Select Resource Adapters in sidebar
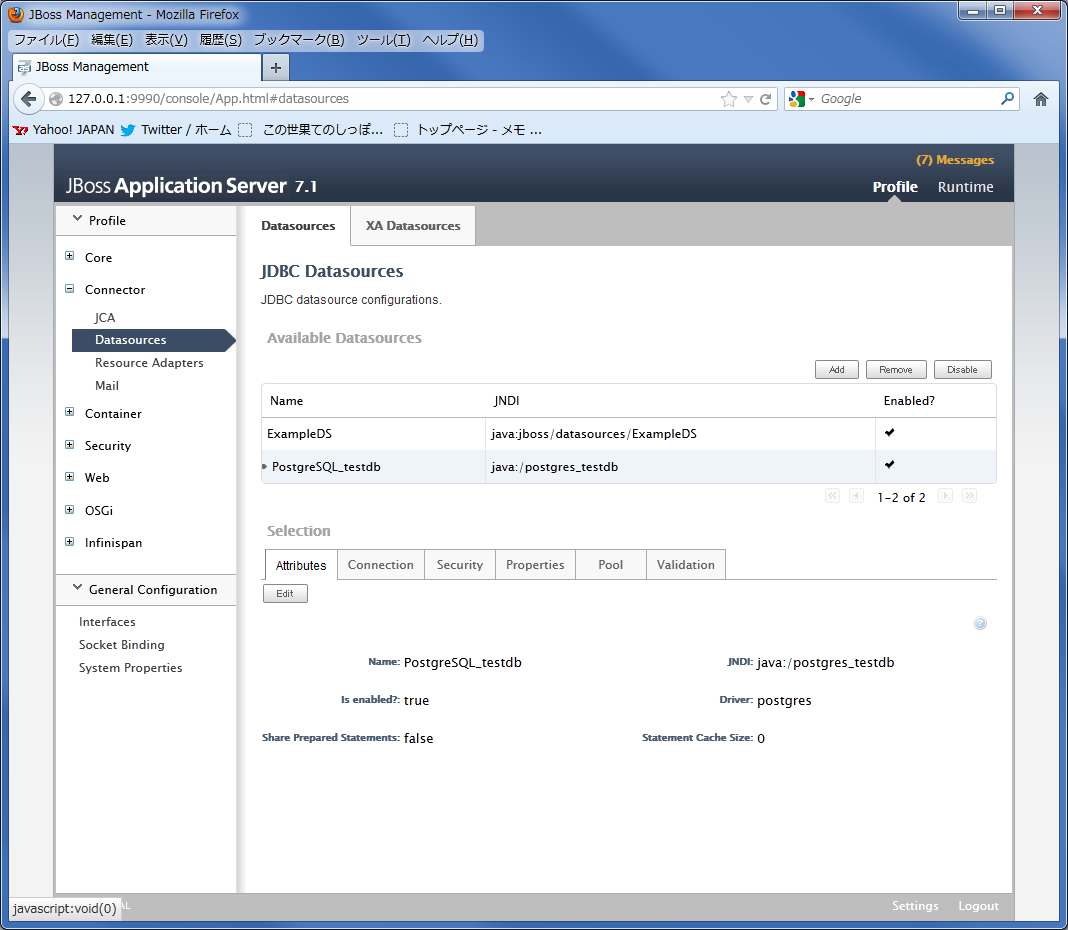 149,362
